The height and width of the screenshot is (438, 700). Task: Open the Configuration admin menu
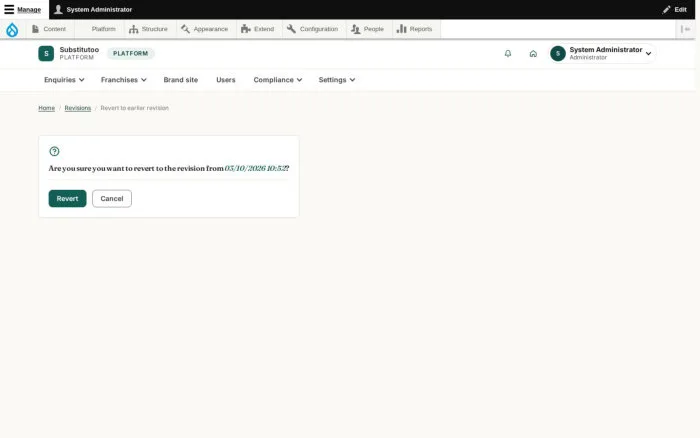(x=312, y=29)
